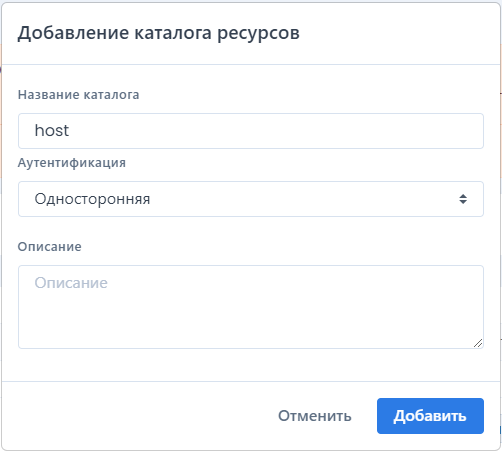
Task: Click the Аутентификация label
Action: (x=72, y=163)
